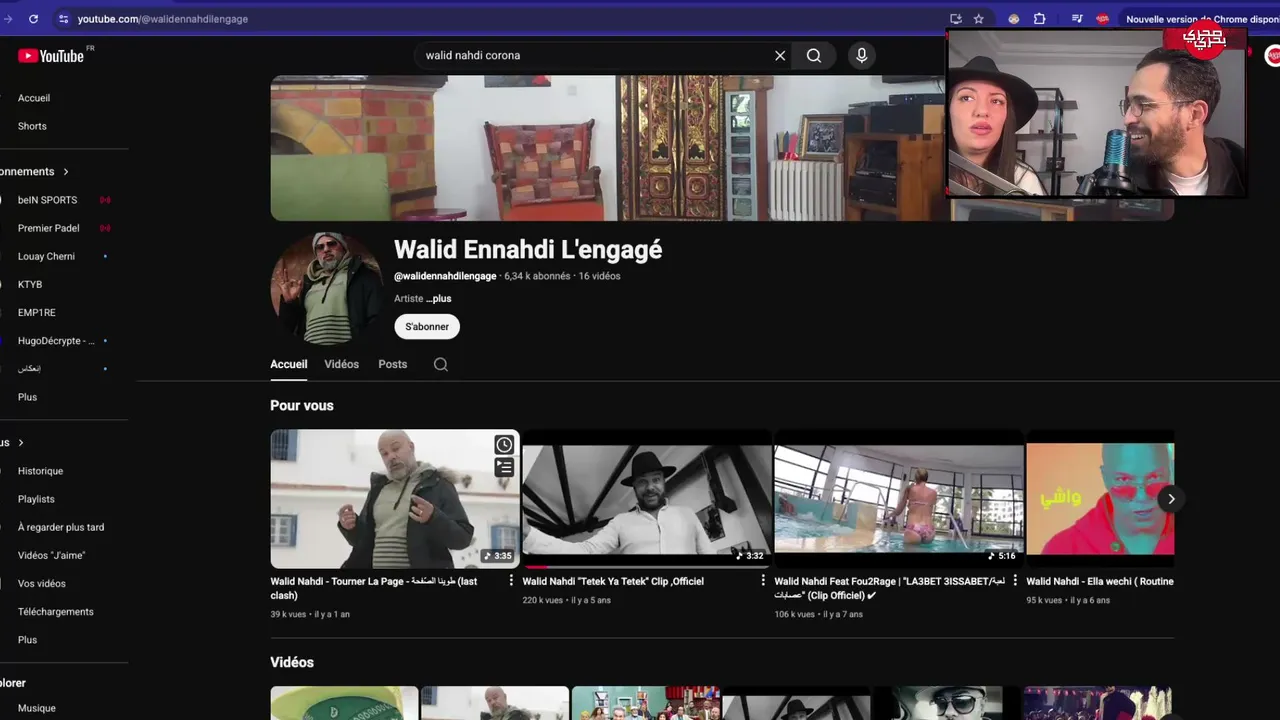Screen dimensions: 1280x720
Task: Click the YouTube logo
Action: coord(50,56)
